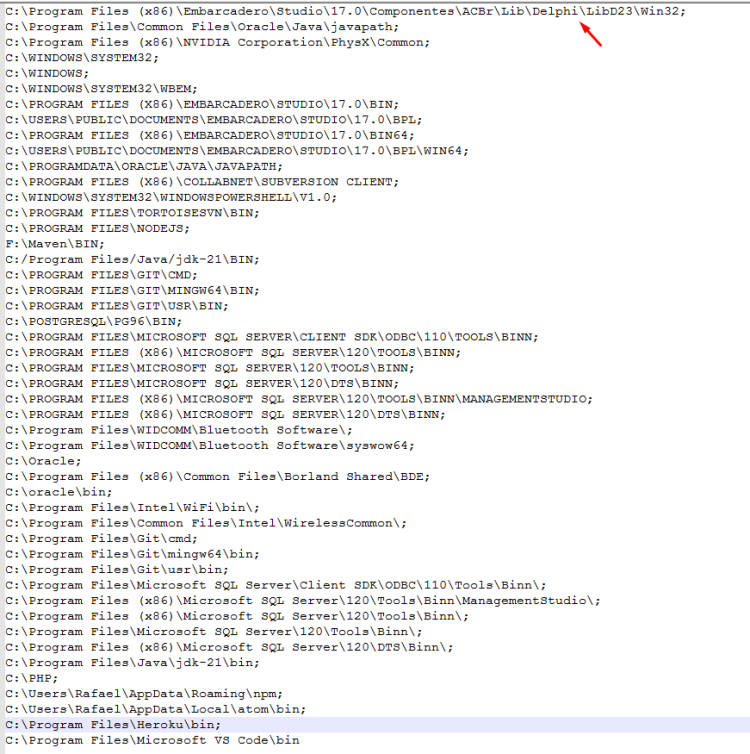Click the WIDCOMM\Bluetooth Software\; line
Screen dimensions: 750x754
click(178, 430)
